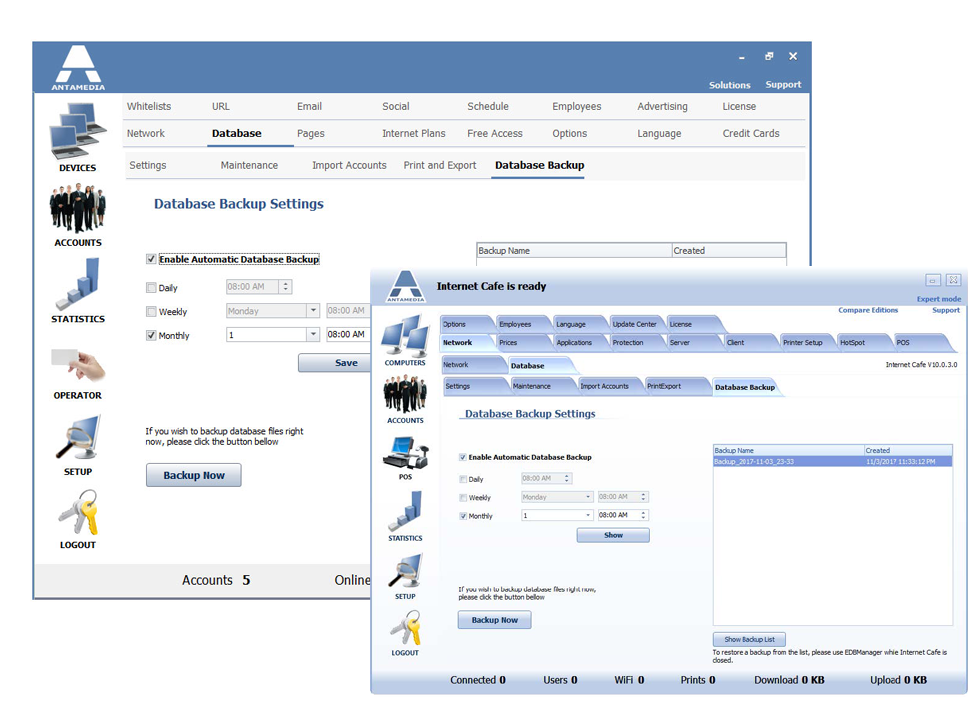Screen dimensions: 979x709
Task: Open Printer Setup tab in Internet Cafe window
Action: (x=805, y=342)
